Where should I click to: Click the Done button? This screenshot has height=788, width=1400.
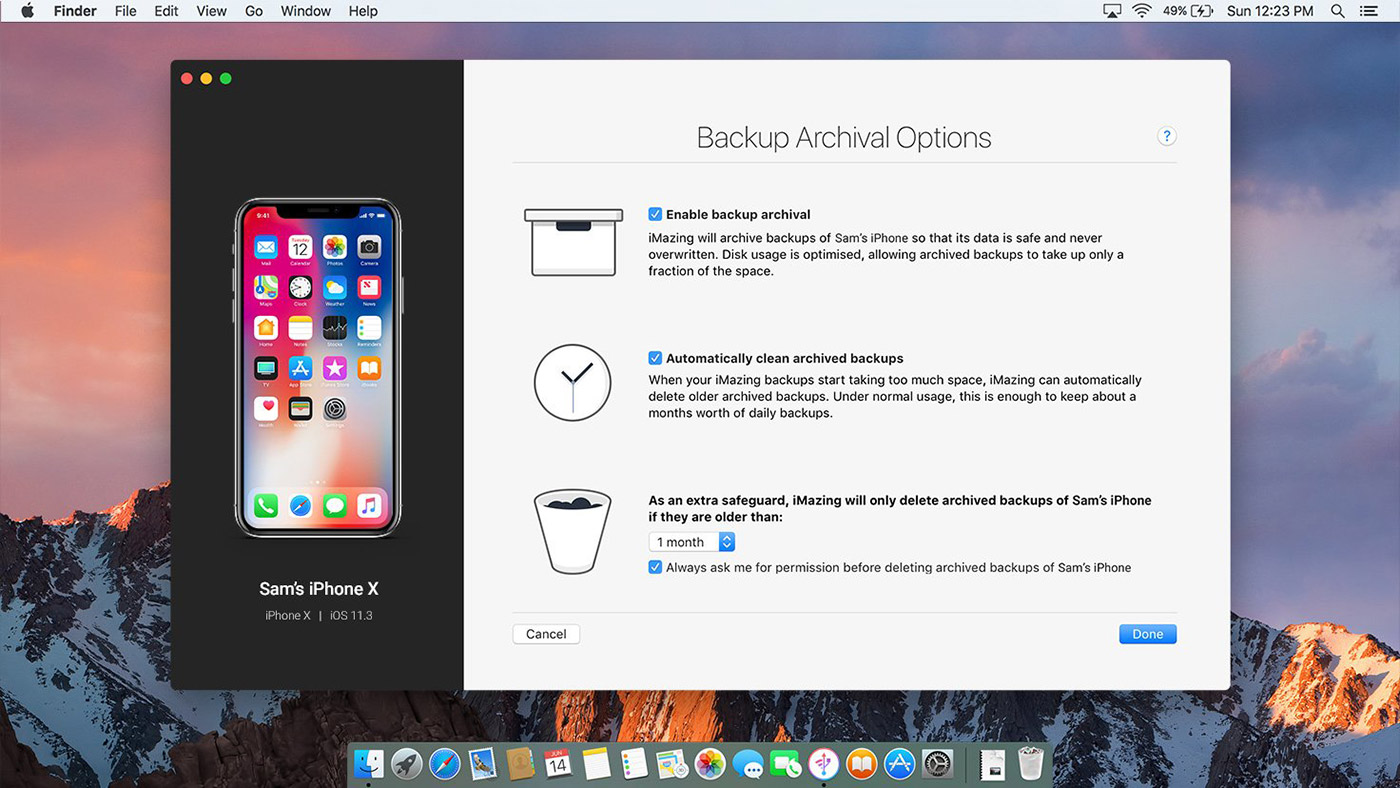pyautogui.click(x=1147, y=634)
